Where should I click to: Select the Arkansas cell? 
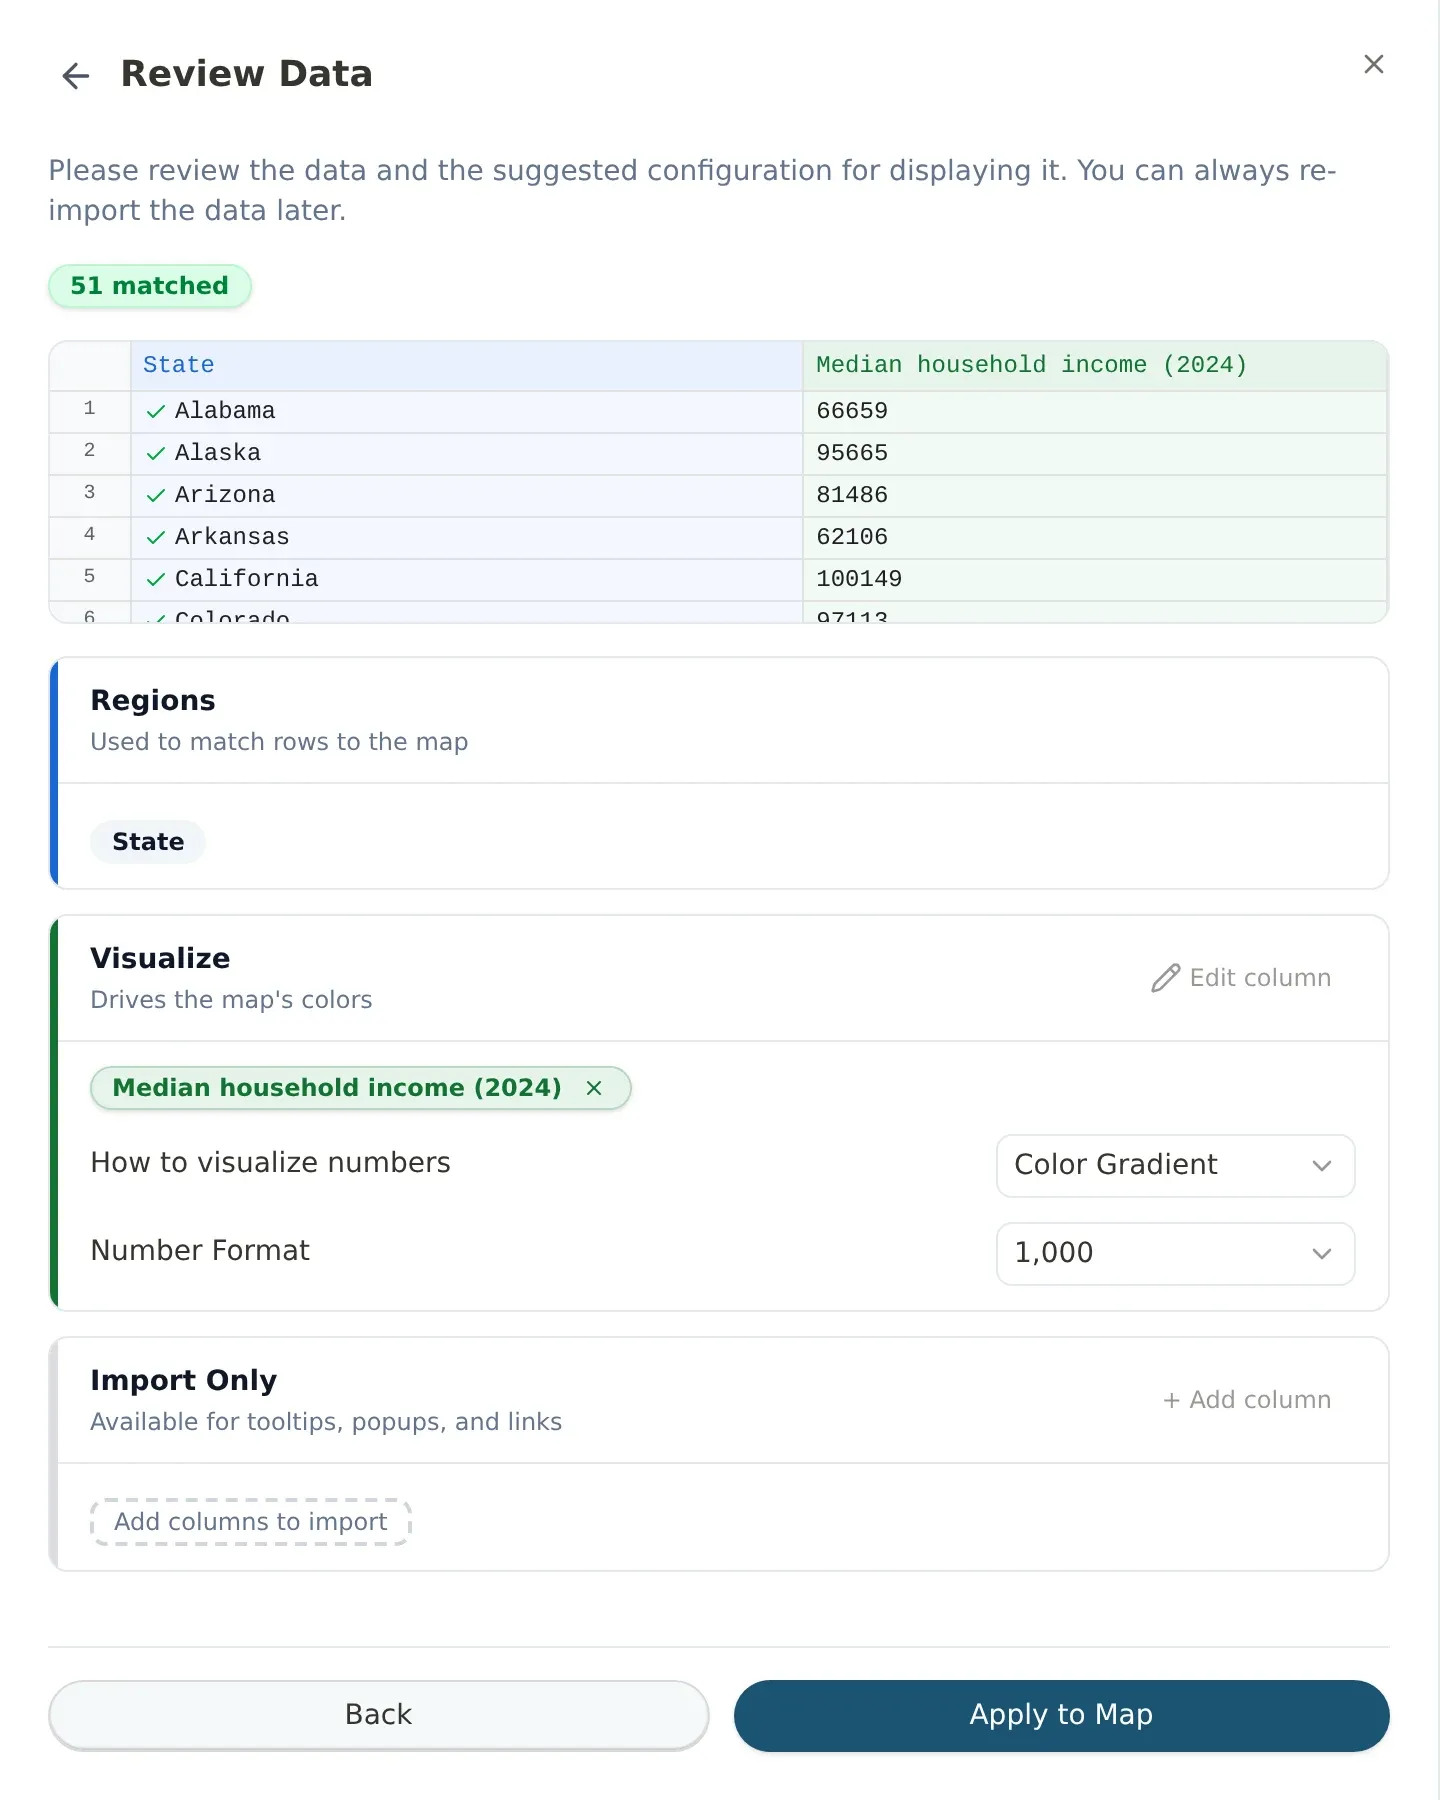coord(466,537)
